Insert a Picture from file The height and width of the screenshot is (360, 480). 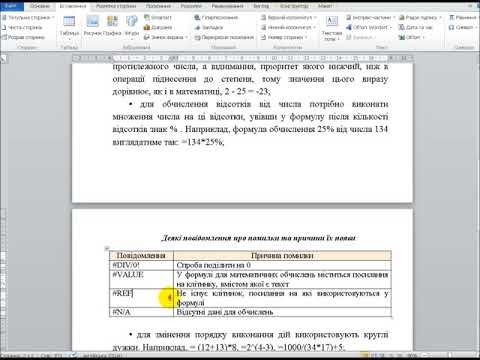coord(92,26)
